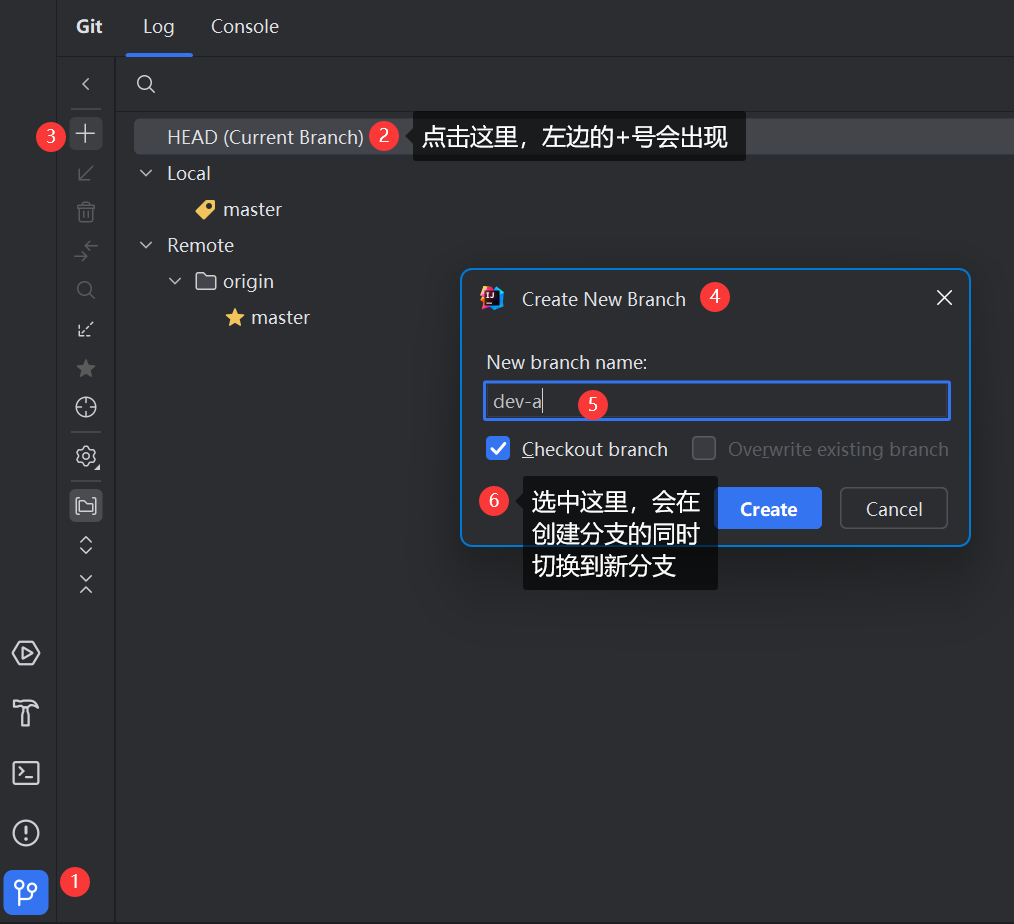
Task: Click the plus icon to create new branch
Action: pos(86,133)
